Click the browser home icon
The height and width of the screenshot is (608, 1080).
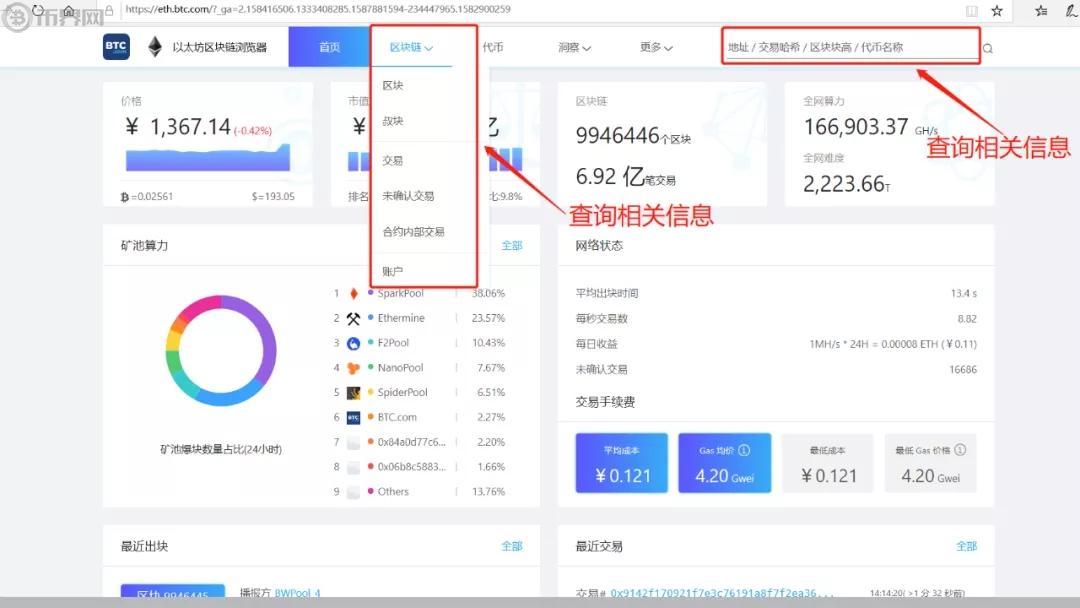coord(69,10)
